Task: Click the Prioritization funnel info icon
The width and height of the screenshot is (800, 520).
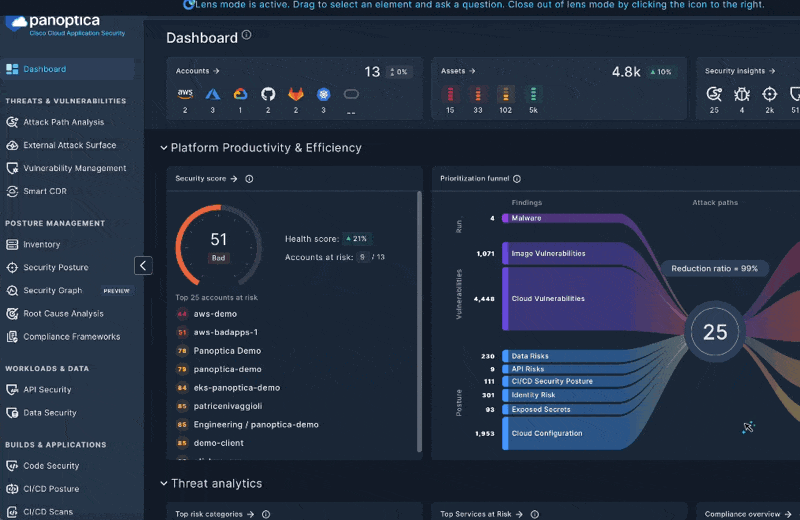Action: pos(517,179)
